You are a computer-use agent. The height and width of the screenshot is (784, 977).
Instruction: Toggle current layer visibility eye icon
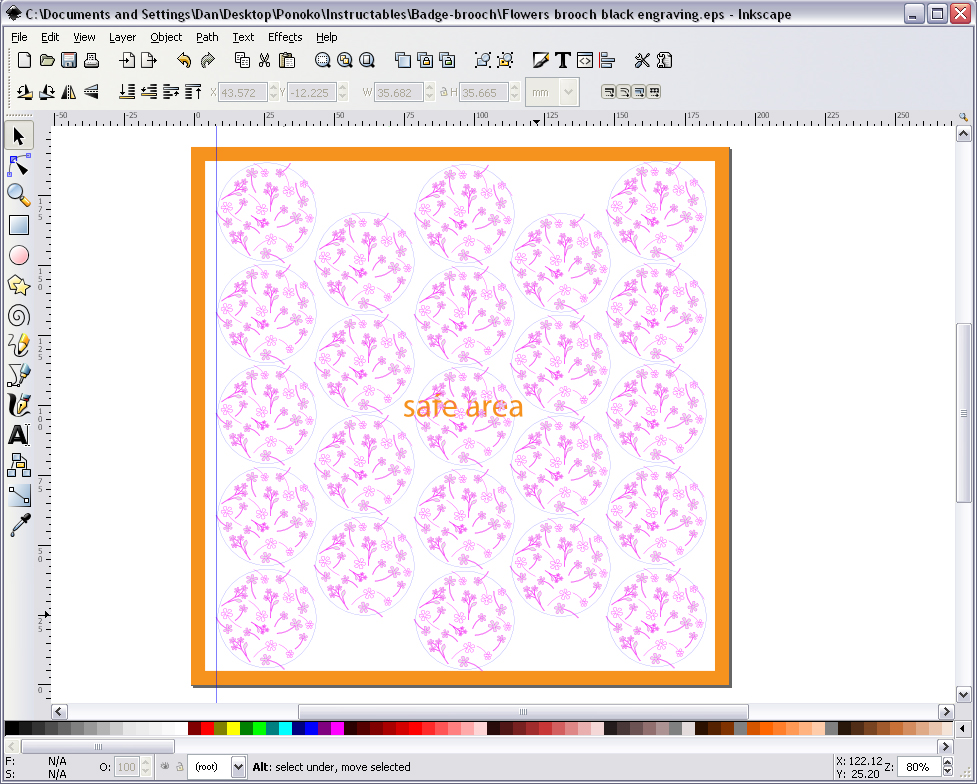pyautogui.click(x=164, y=766)
